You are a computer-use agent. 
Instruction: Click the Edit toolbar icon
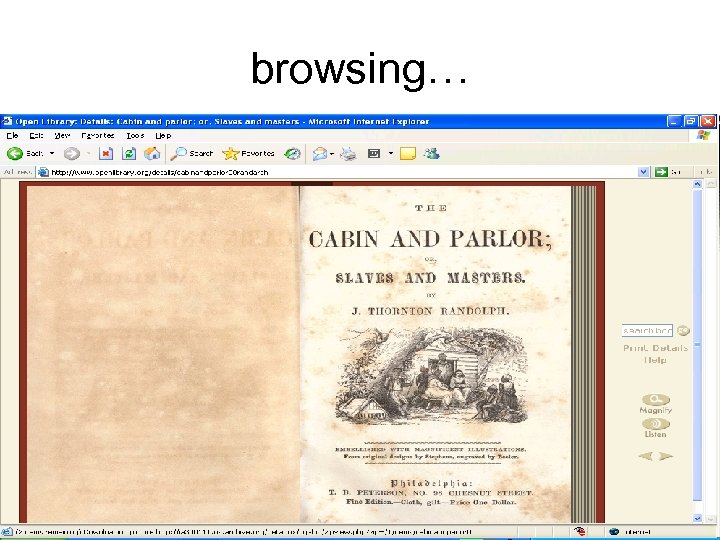click(374, 153)
